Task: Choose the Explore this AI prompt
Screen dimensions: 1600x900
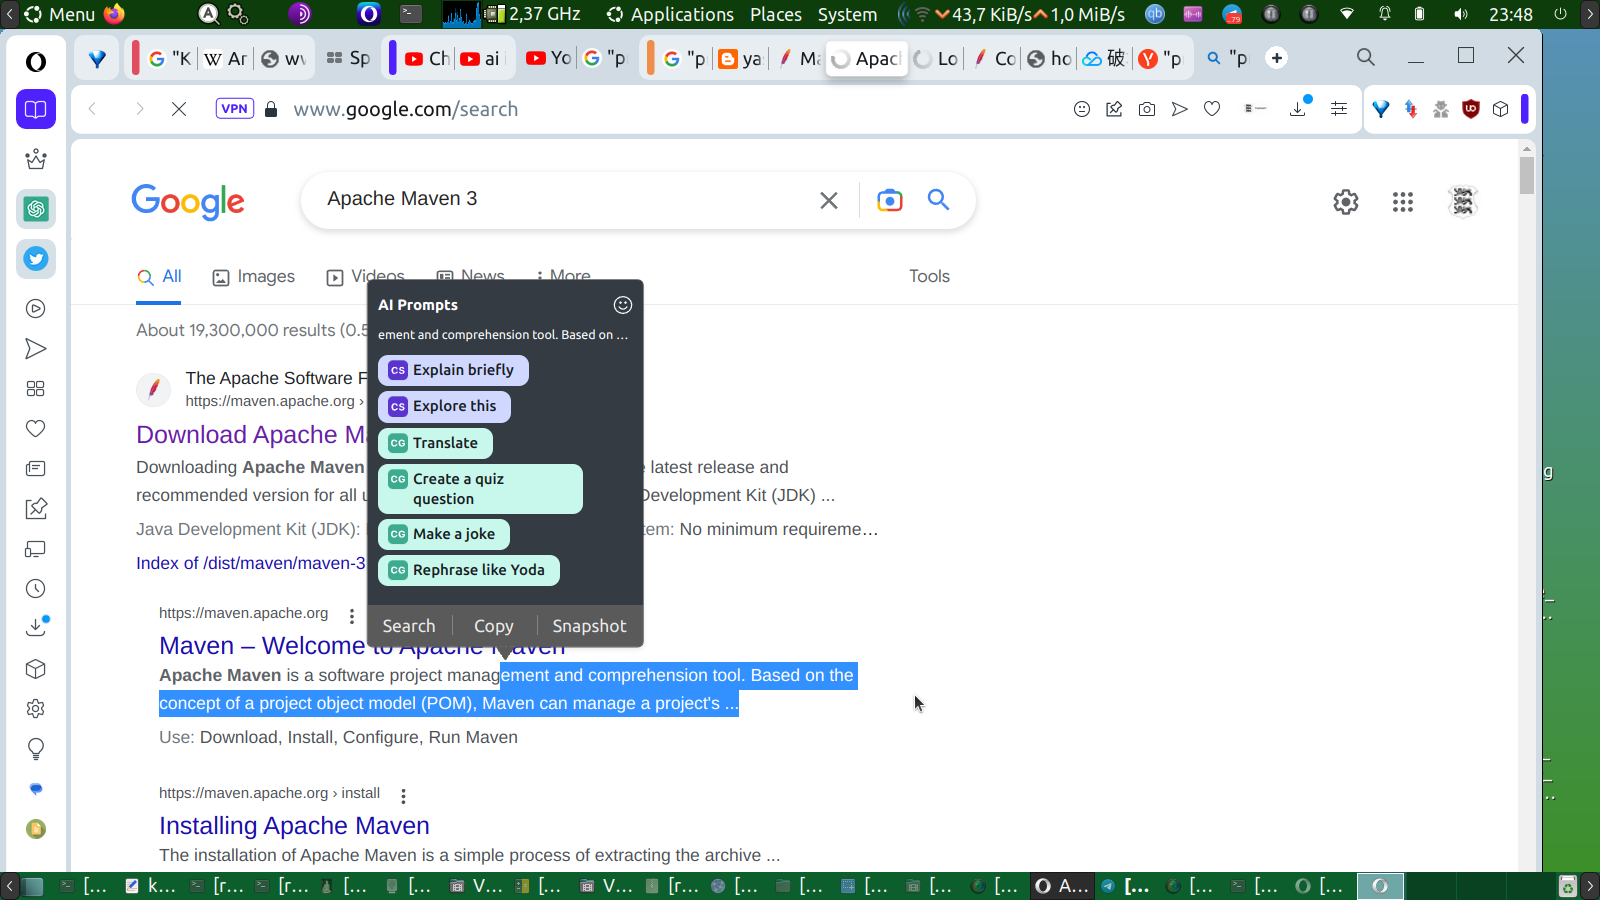Action: tap(444, 407)
